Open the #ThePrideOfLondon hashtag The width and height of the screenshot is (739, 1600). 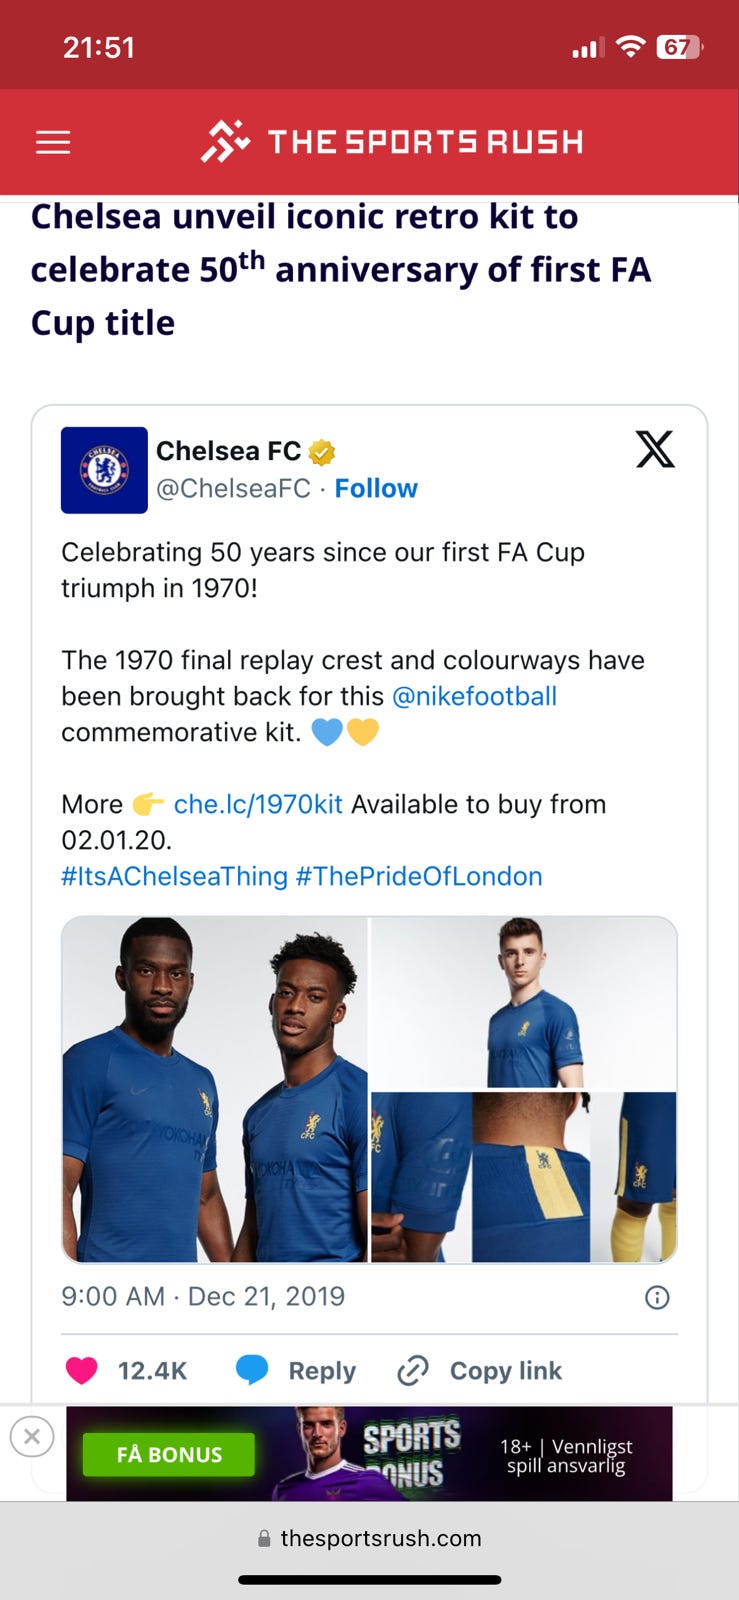pyautogui.click(x=419, y=876)
